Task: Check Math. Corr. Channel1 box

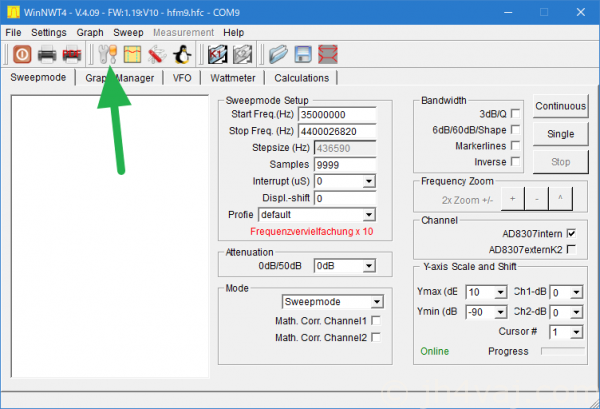Action: tap(375, 320)
